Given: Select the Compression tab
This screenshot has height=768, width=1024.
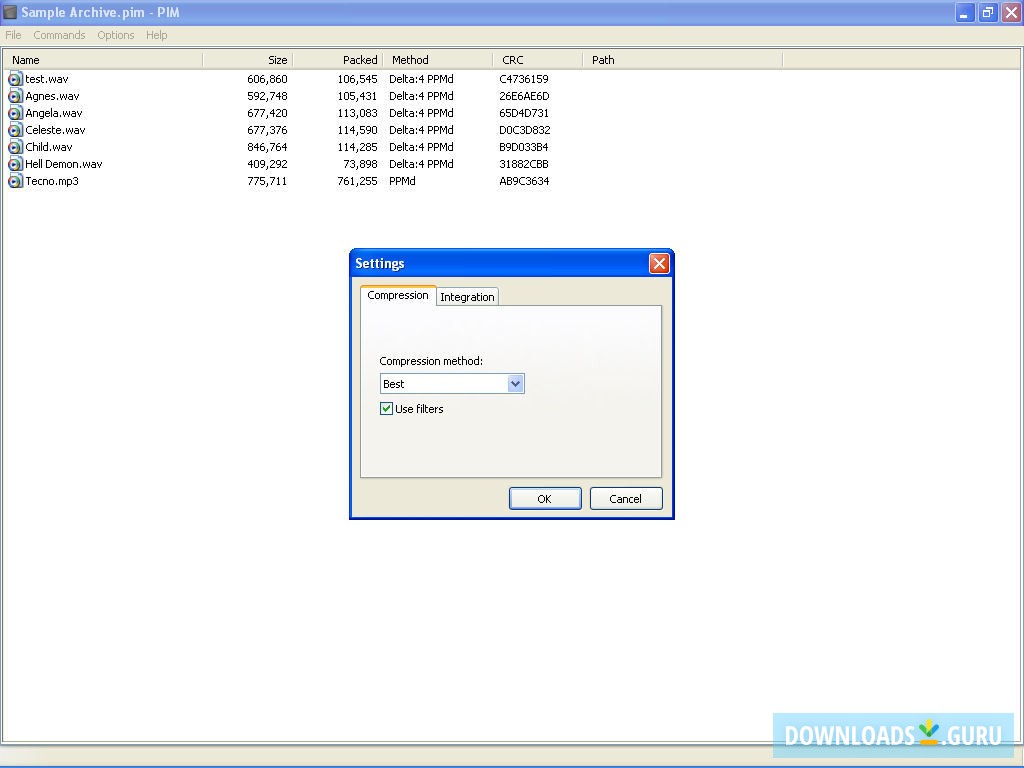Looking at the screenshot, I should (x=398, y=295).
